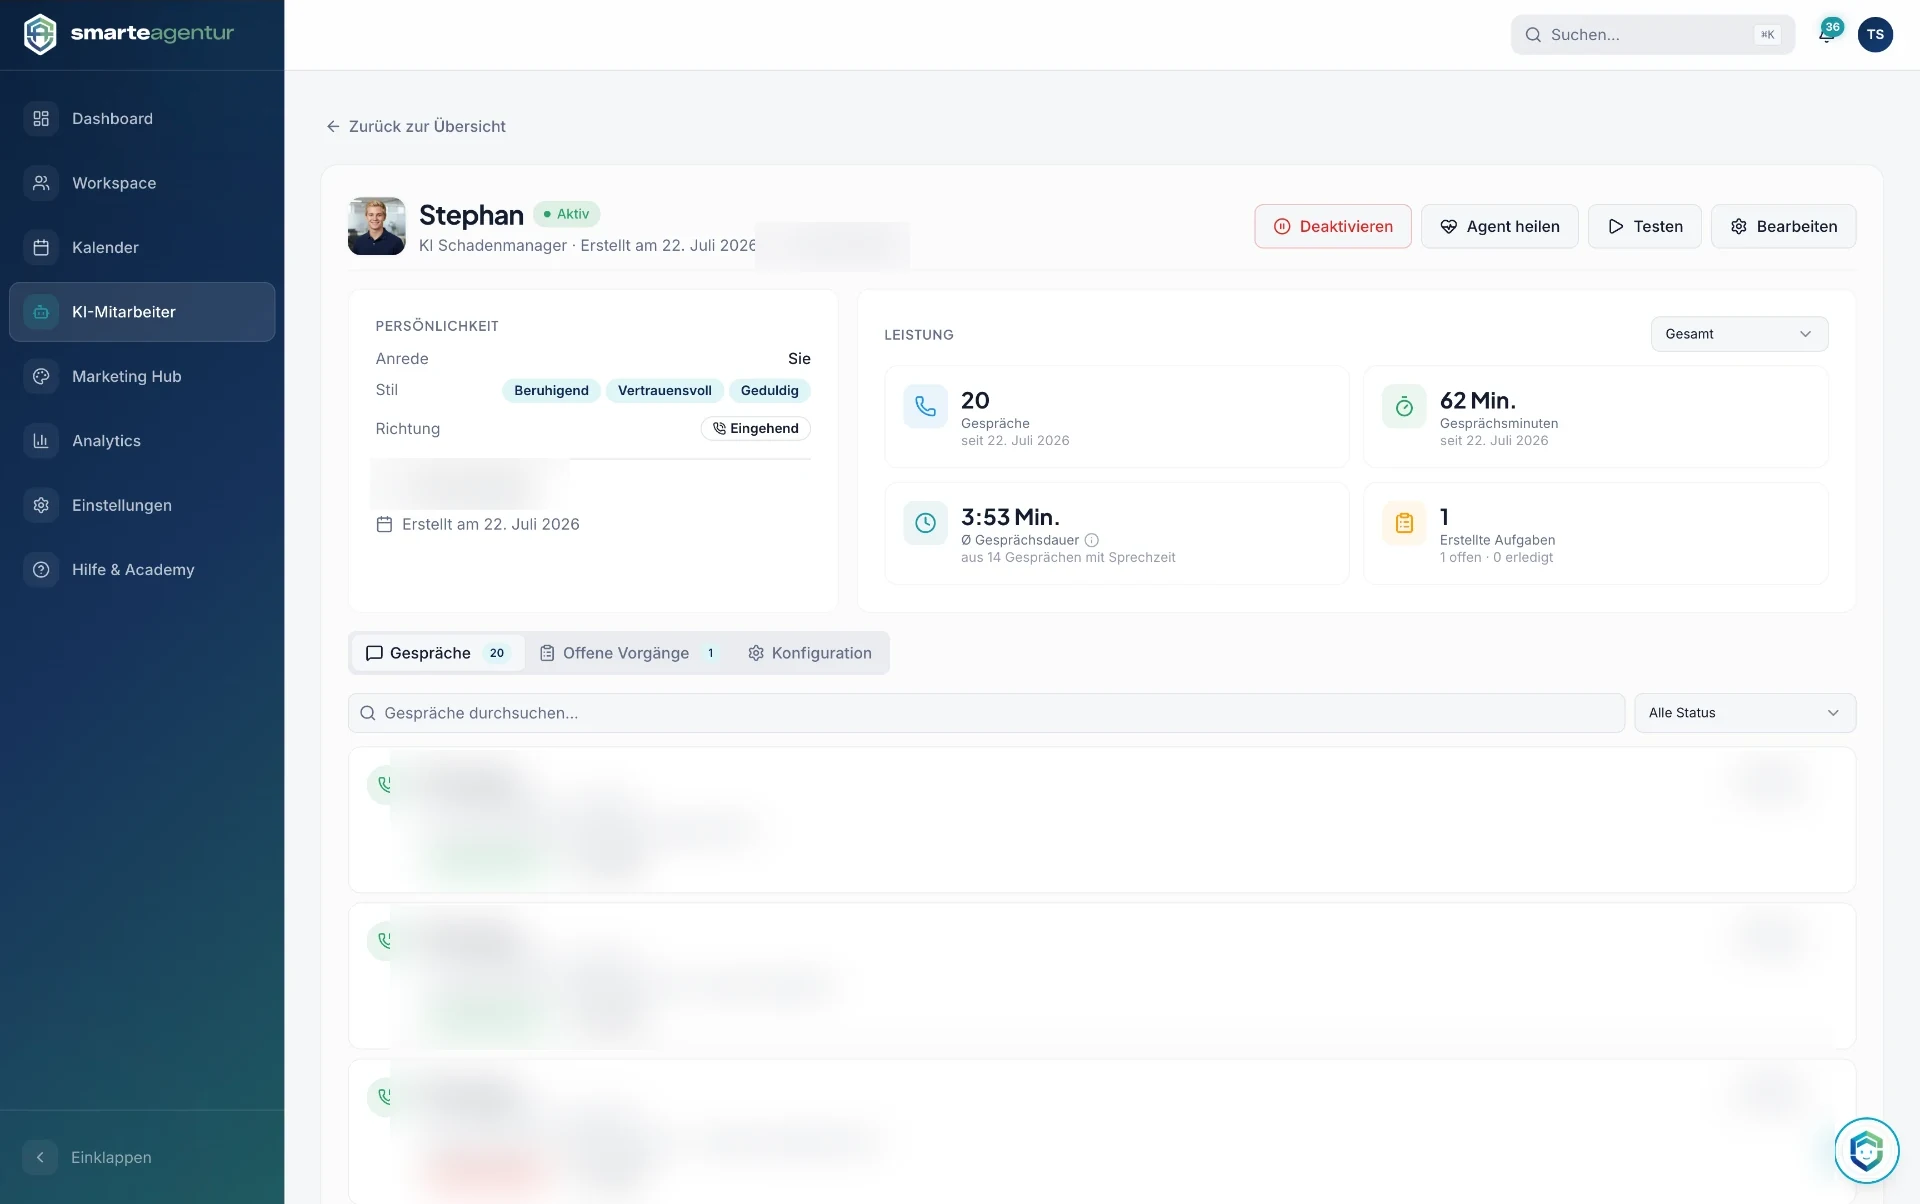Click the global Suchen search field

(1652, 35)
